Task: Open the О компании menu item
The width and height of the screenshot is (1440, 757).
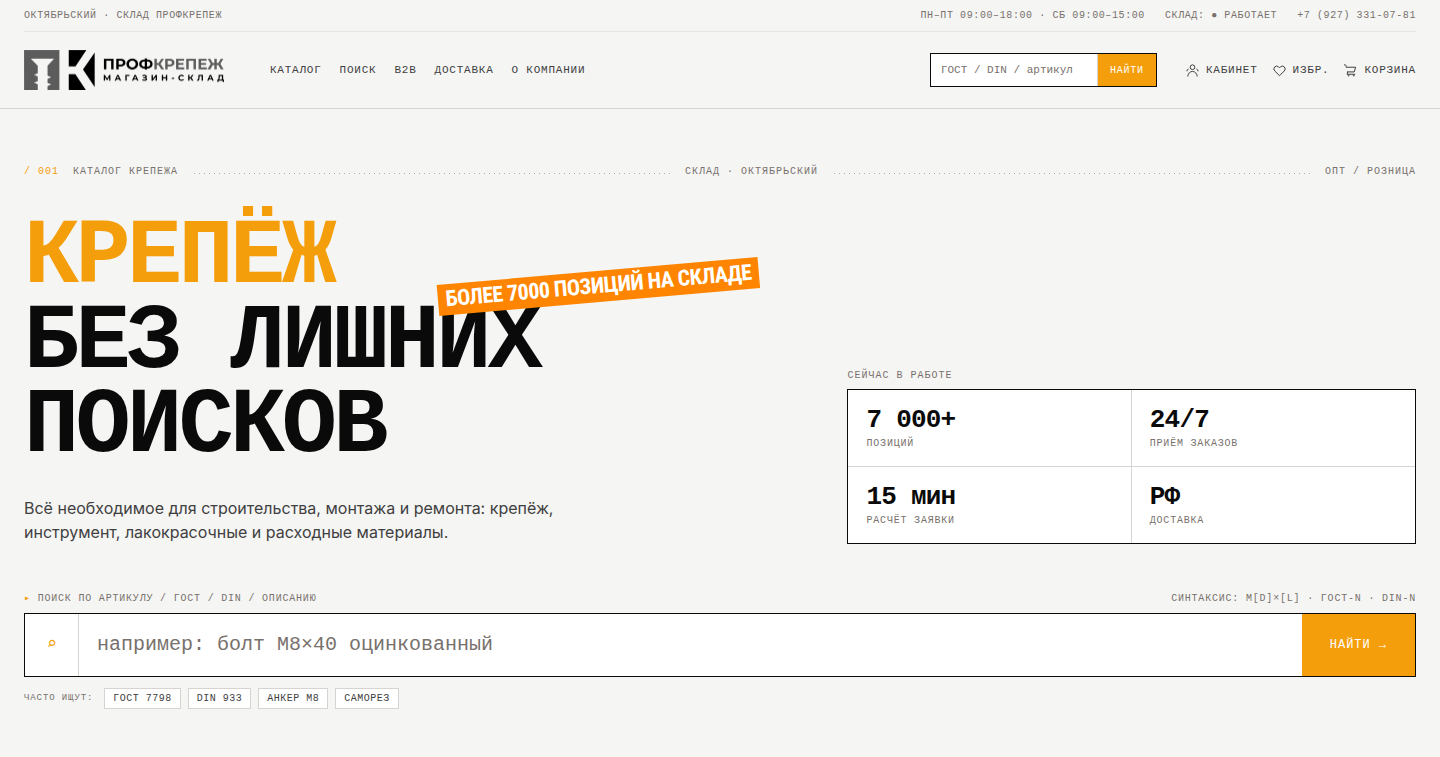Action: click(548, 70)
